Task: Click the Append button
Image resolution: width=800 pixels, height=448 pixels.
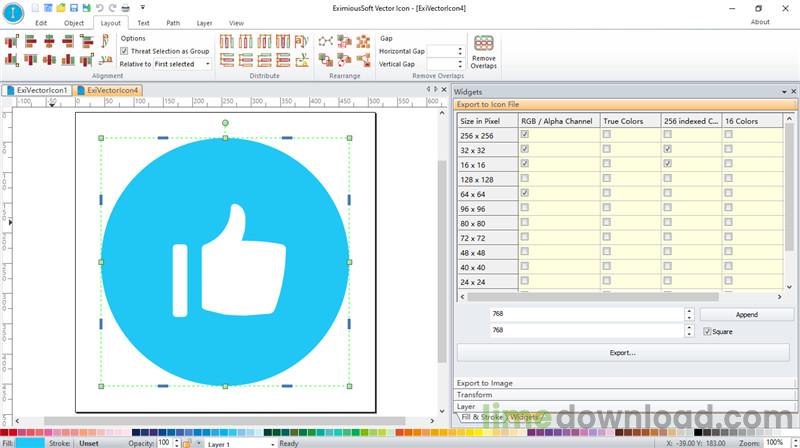Action: 746,315
